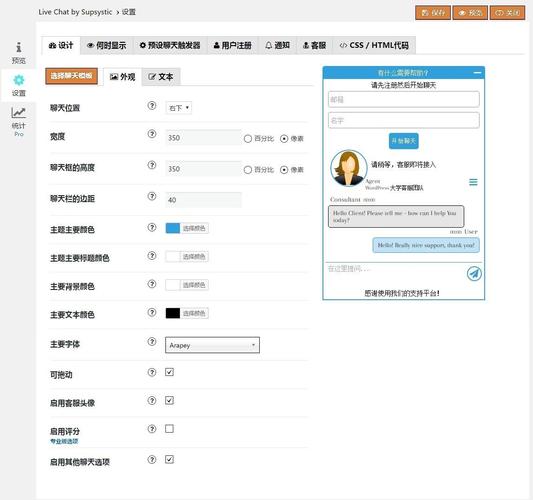This screenshot has height=500, width=533.
Task: Open the hamburger menu in chat preview
Action: click(x=473, y=182)
